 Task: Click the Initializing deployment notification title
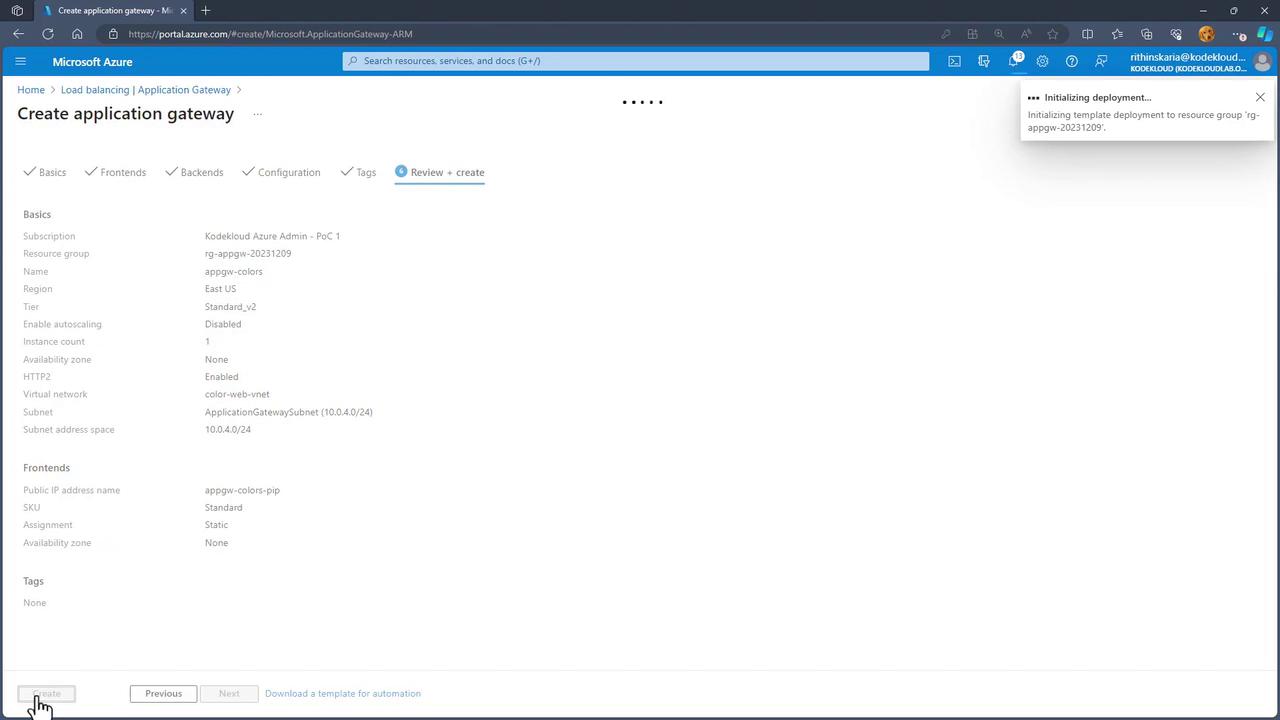pos(1098,97)
